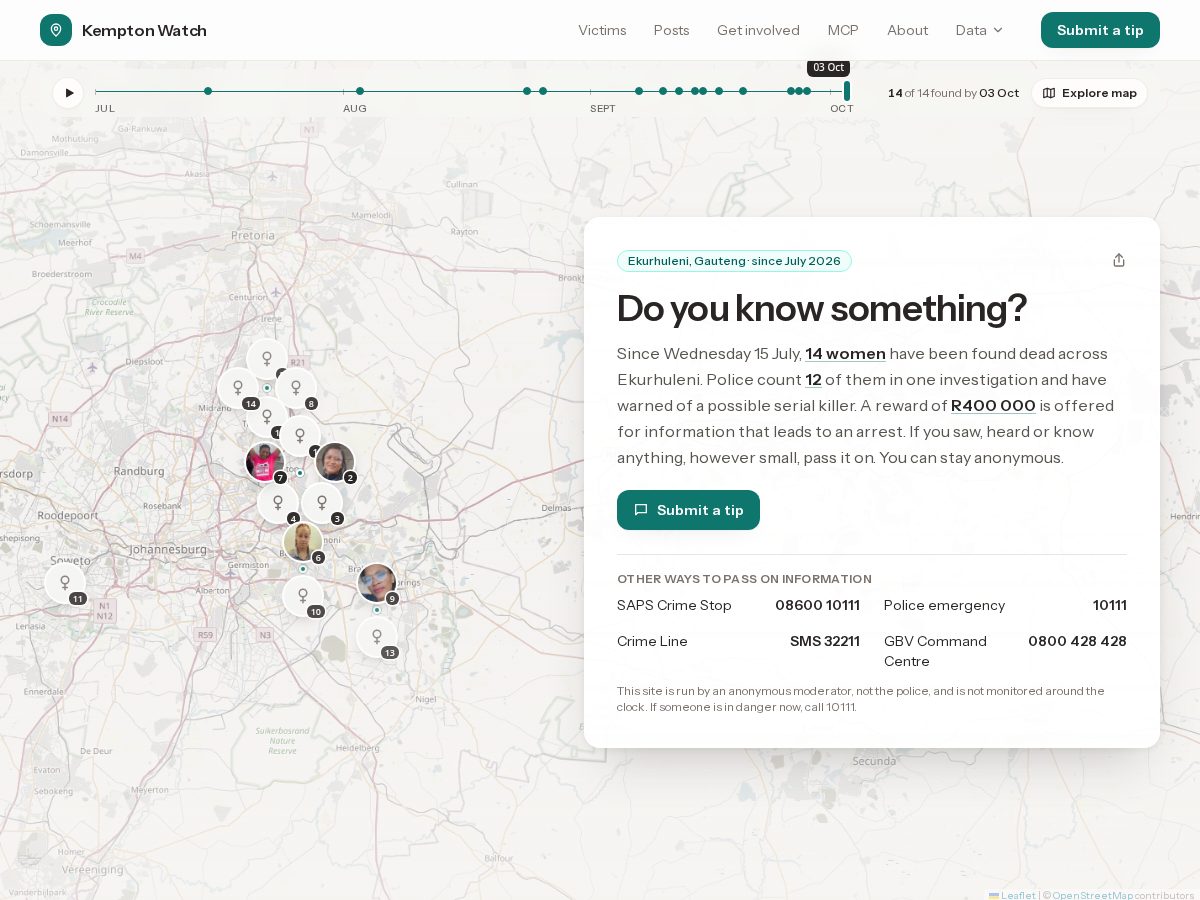The image size is (1200, 900).
Task: Click Submit a tip button in info card
Action: pyautogui.click(x=688, y=510)
